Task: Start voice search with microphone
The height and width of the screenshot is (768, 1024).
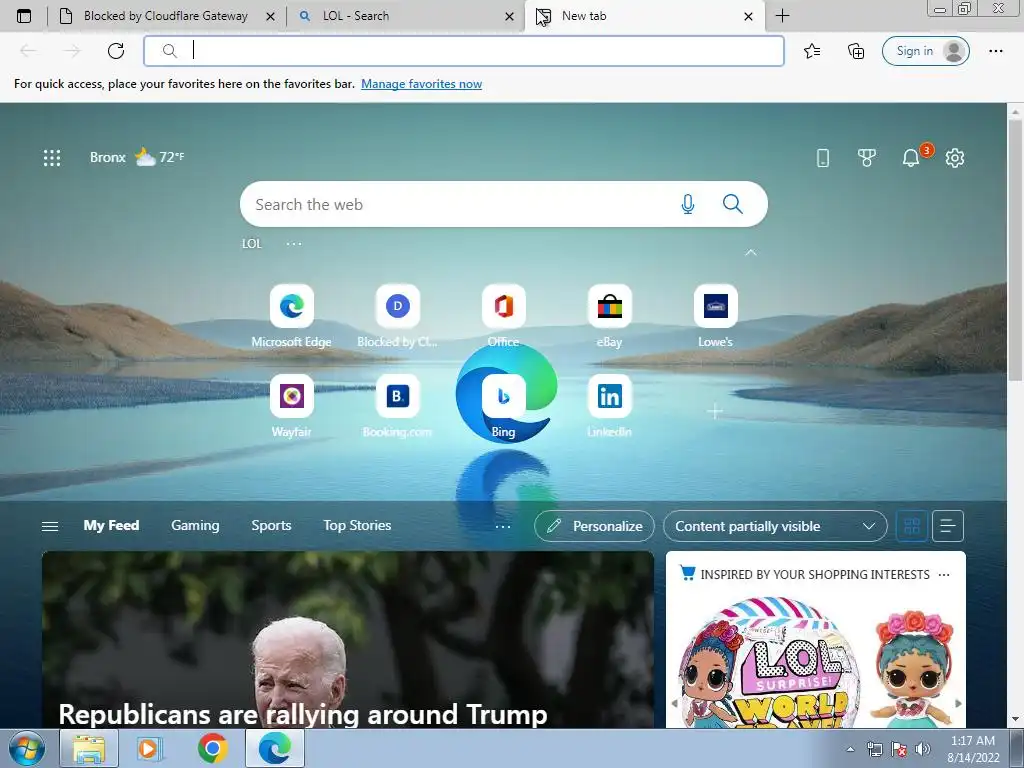Action: [x=687, y=204]
